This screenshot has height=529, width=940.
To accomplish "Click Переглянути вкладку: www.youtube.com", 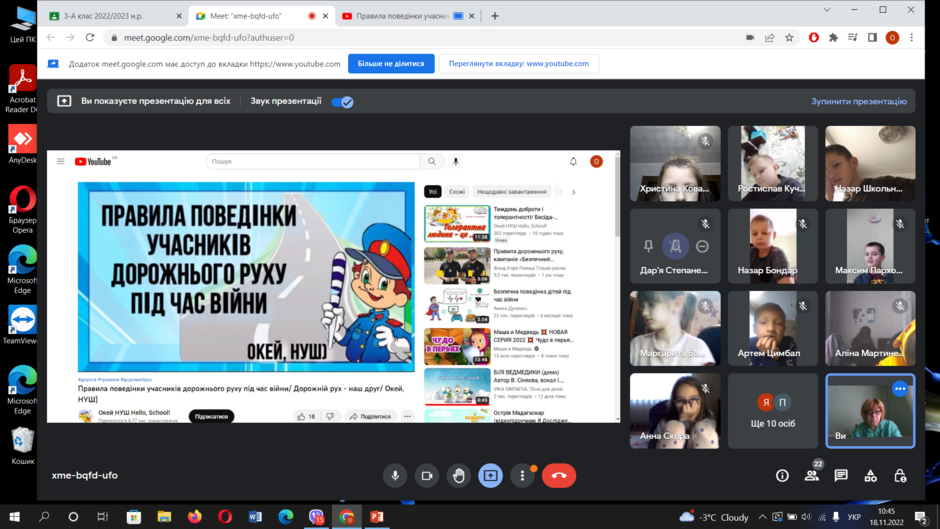I will pos(519,64).
